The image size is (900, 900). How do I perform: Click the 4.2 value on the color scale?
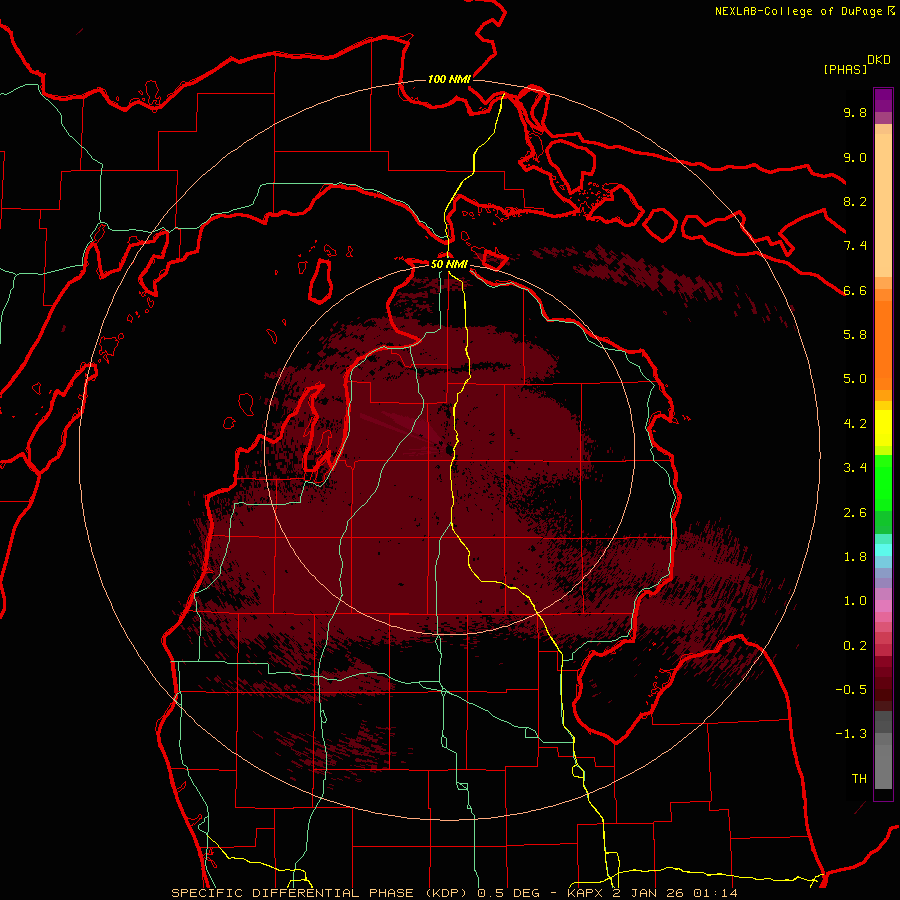point(855,424)
